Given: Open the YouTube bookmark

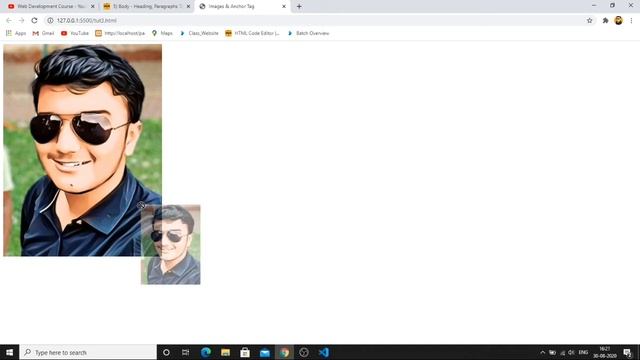Looking at the screenshot, I should pos(75,33).
